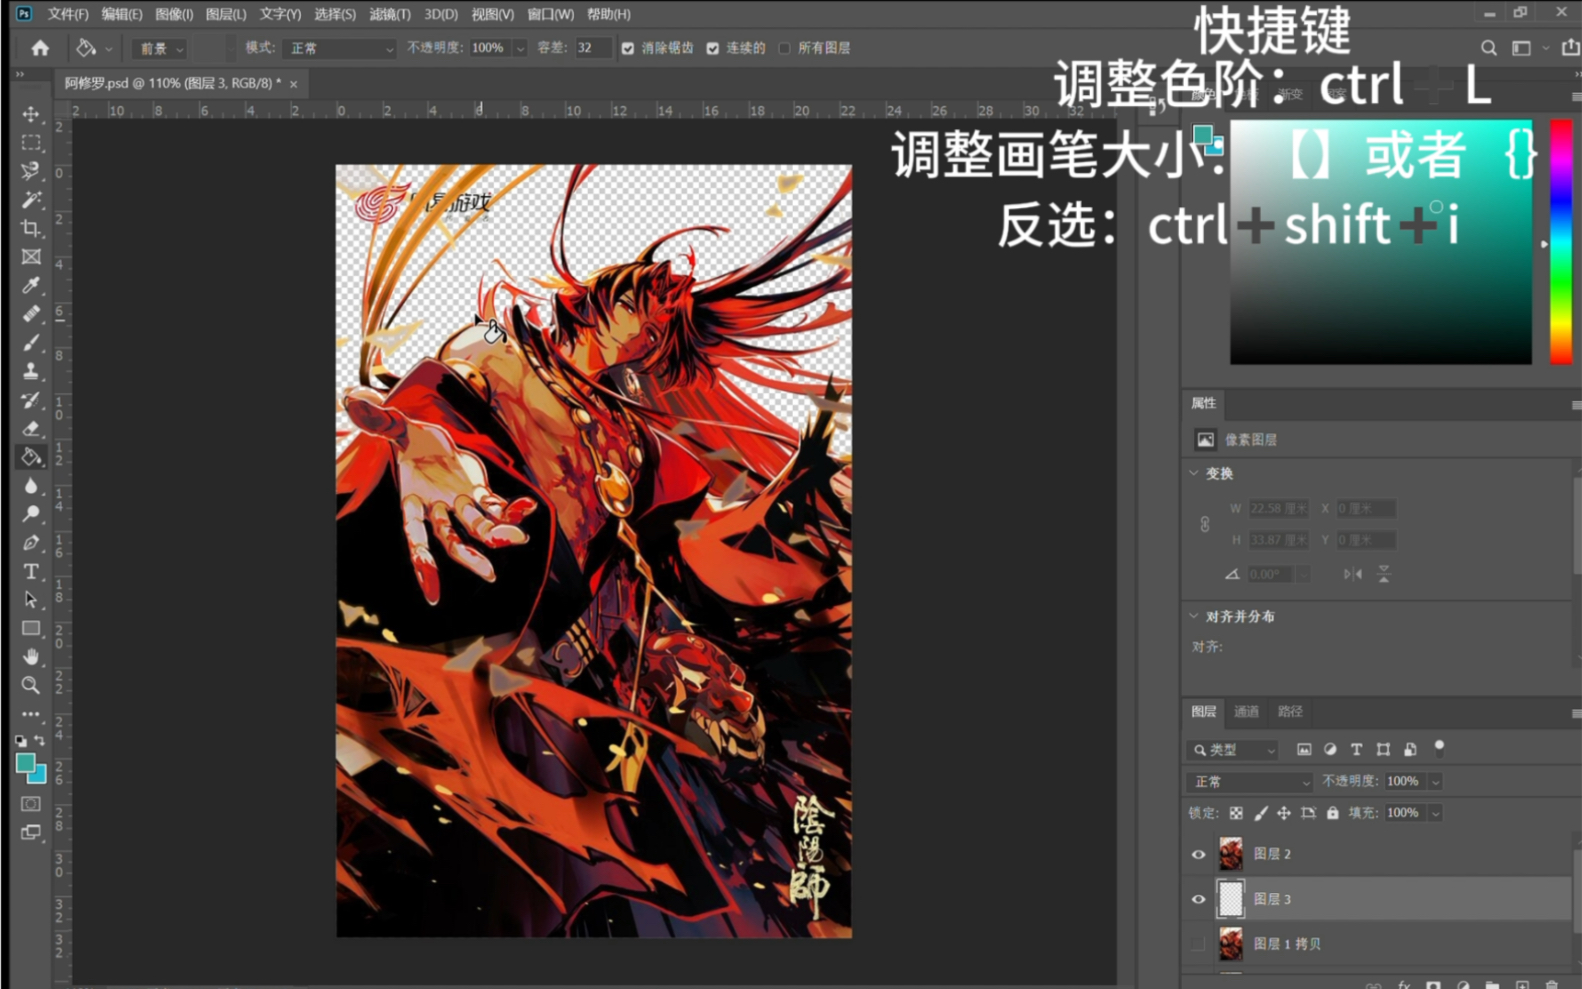Select the Magic Wand tool
Viewport: 1582px width, 989px height.
(31, 200)
